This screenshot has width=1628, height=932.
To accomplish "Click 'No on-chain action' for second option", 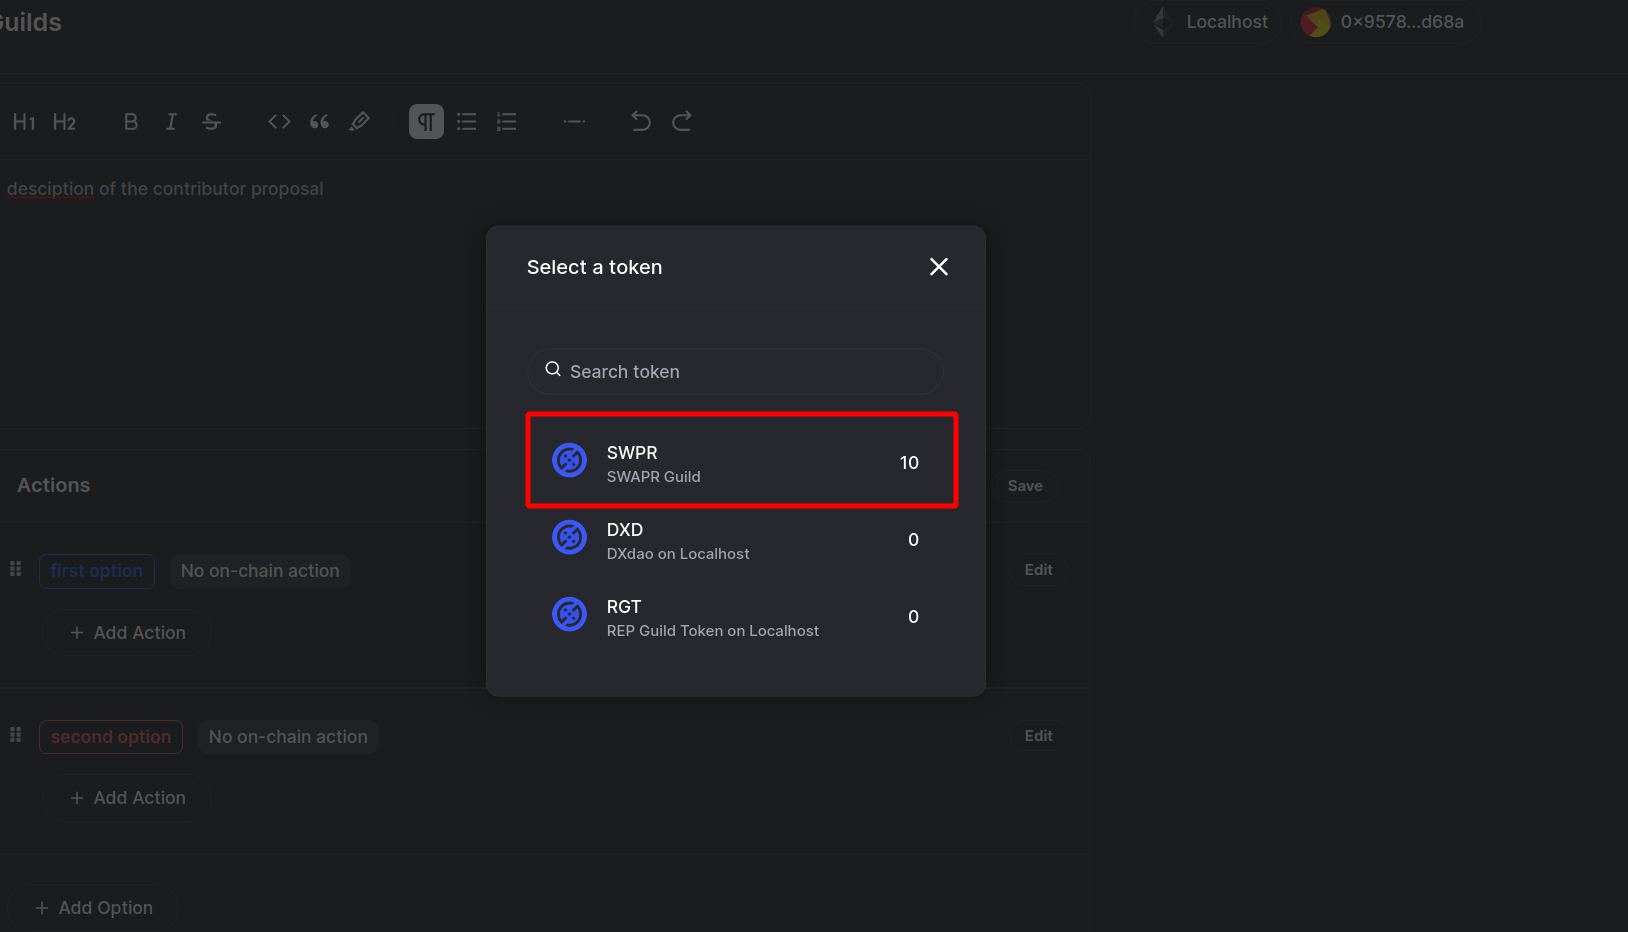I will pos(288,737).
